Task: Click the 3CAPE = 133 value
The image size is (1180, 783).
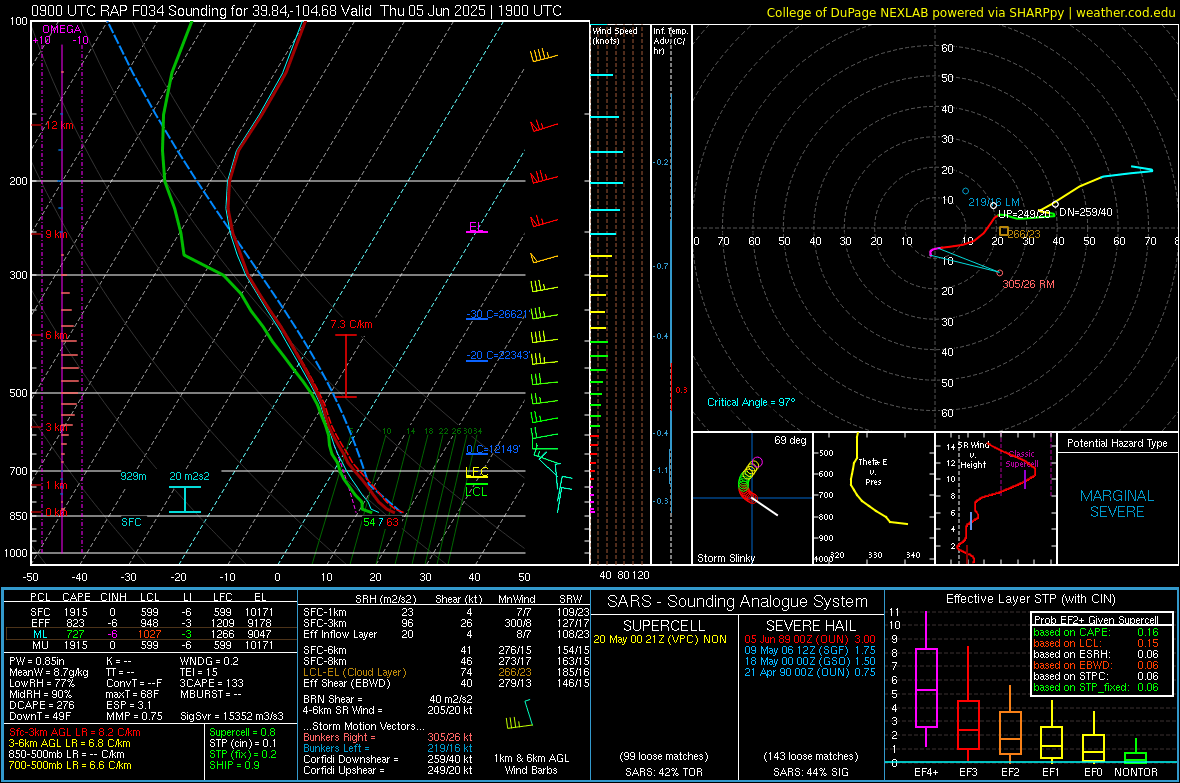Action: coord(211,684)
